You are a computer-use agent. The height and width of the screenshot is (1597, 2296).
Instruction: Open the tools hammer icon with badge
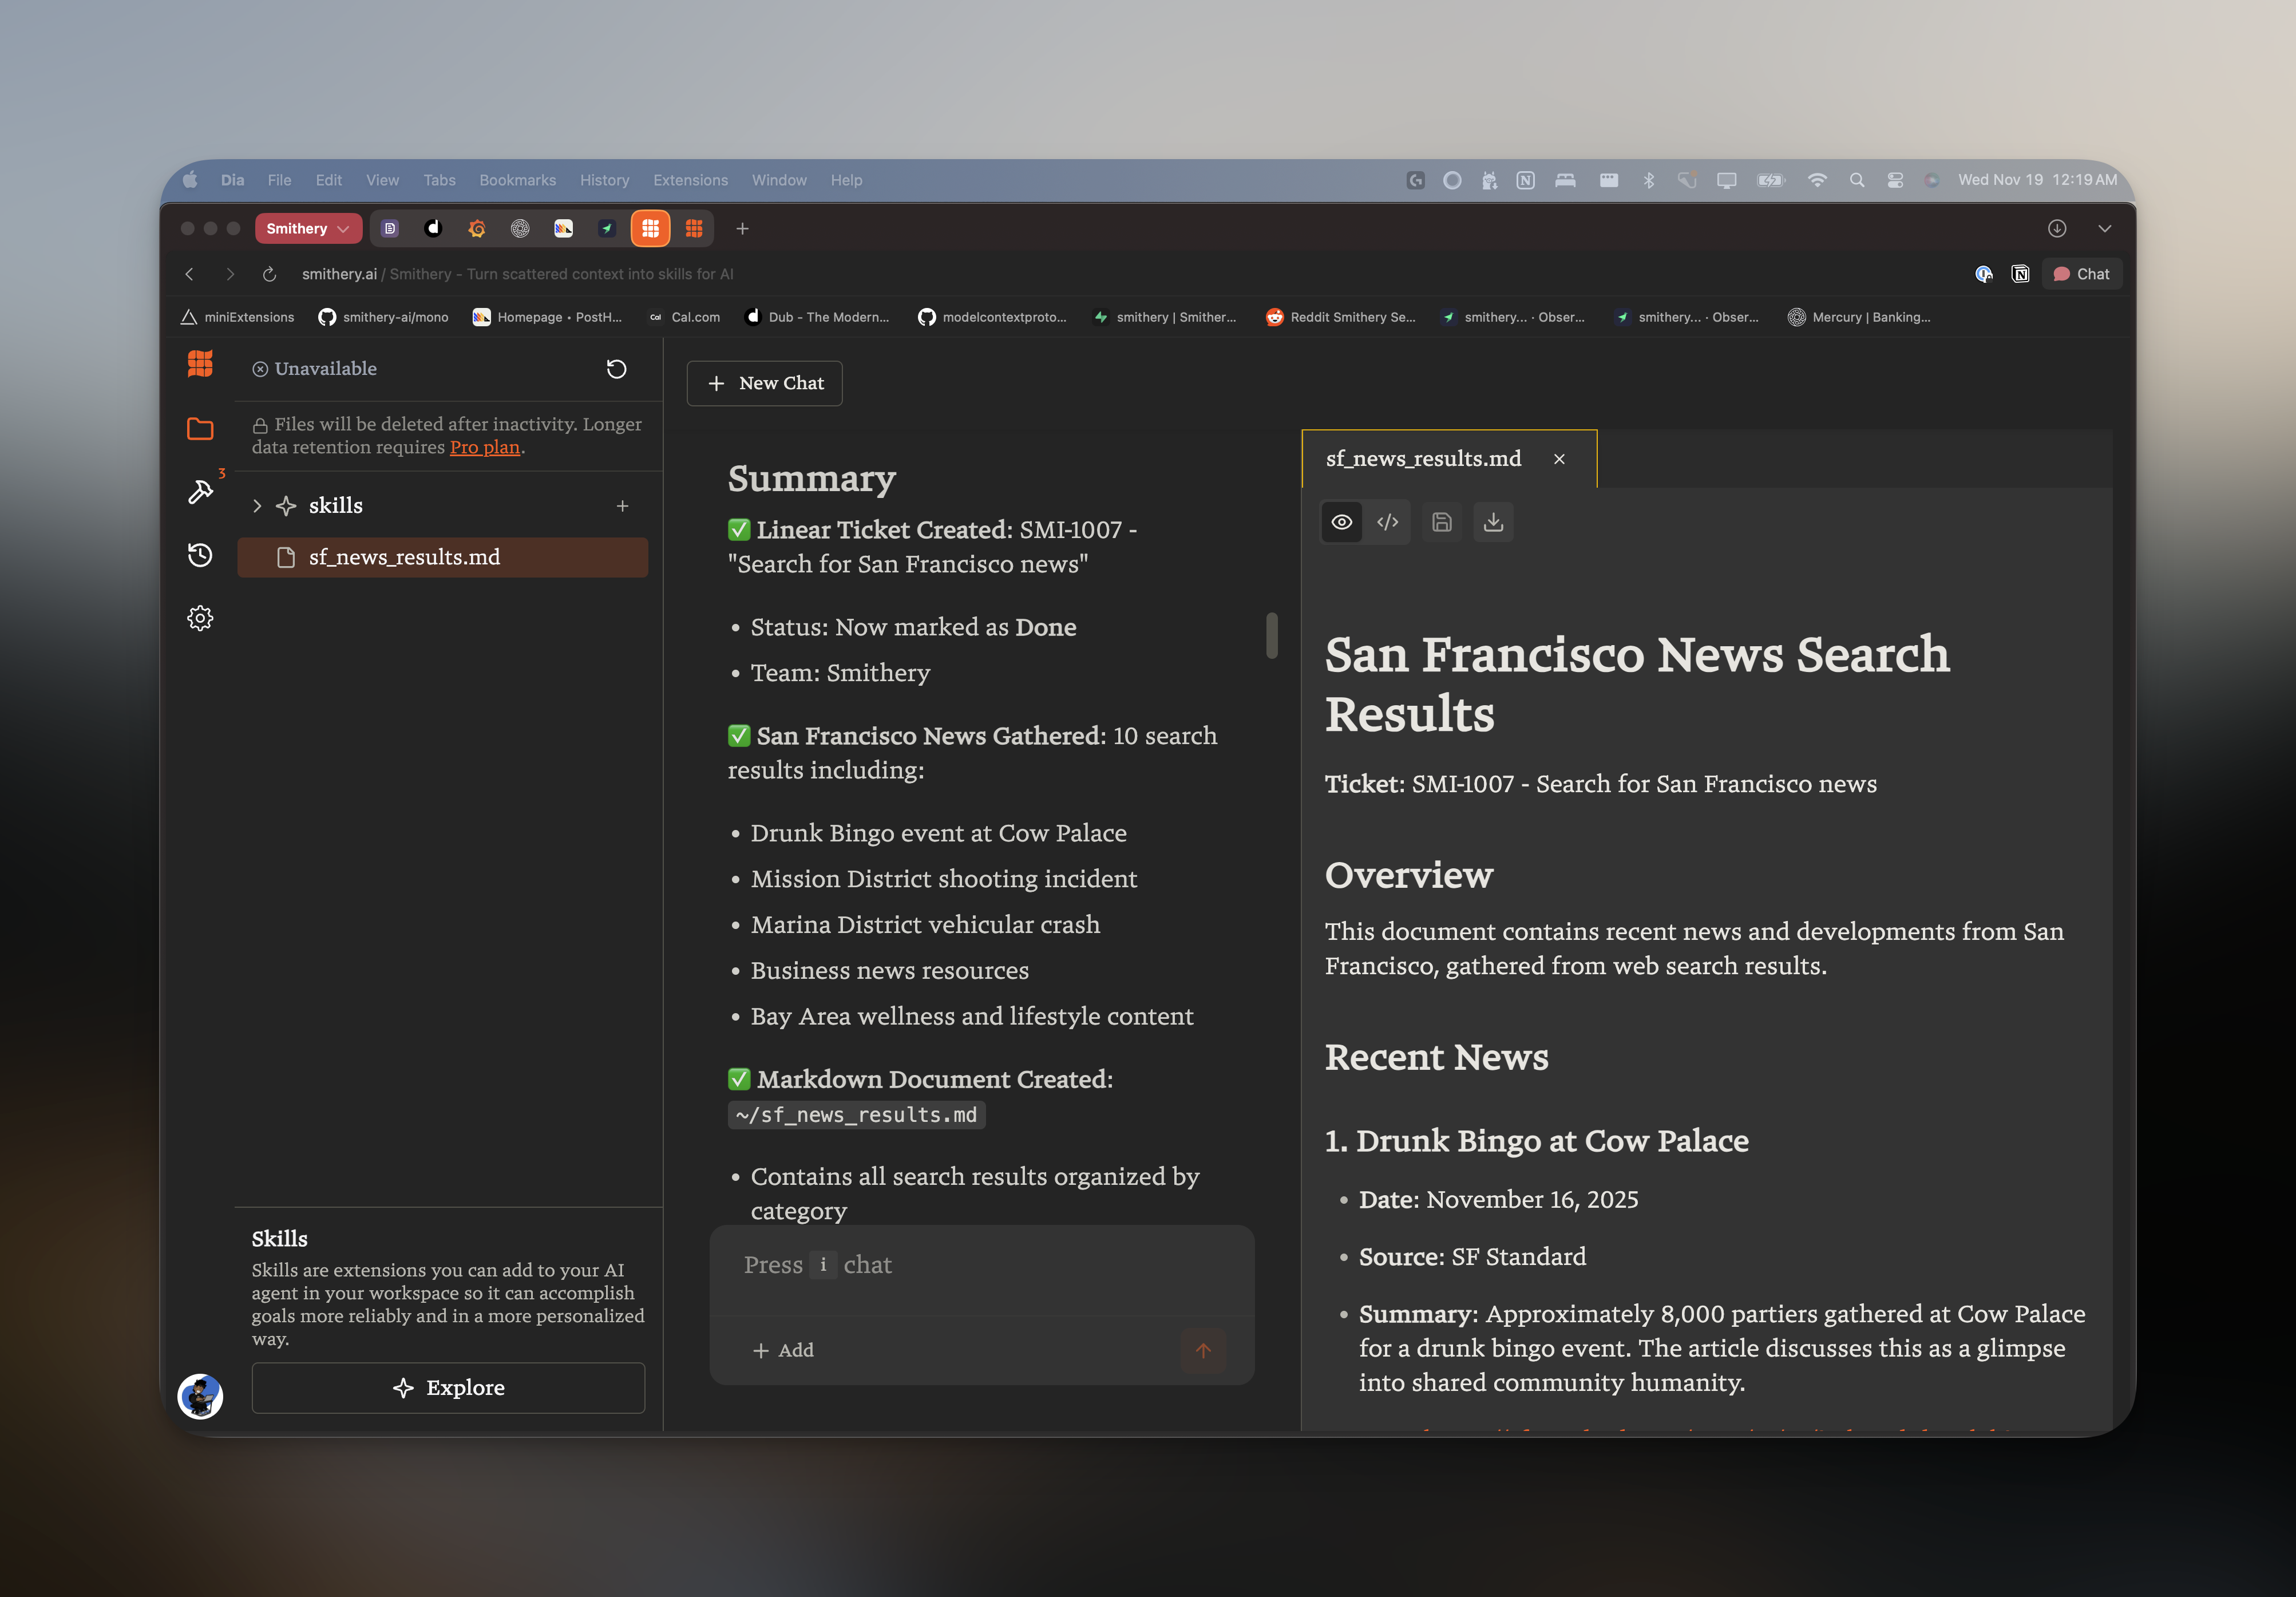tap(200, 491)
